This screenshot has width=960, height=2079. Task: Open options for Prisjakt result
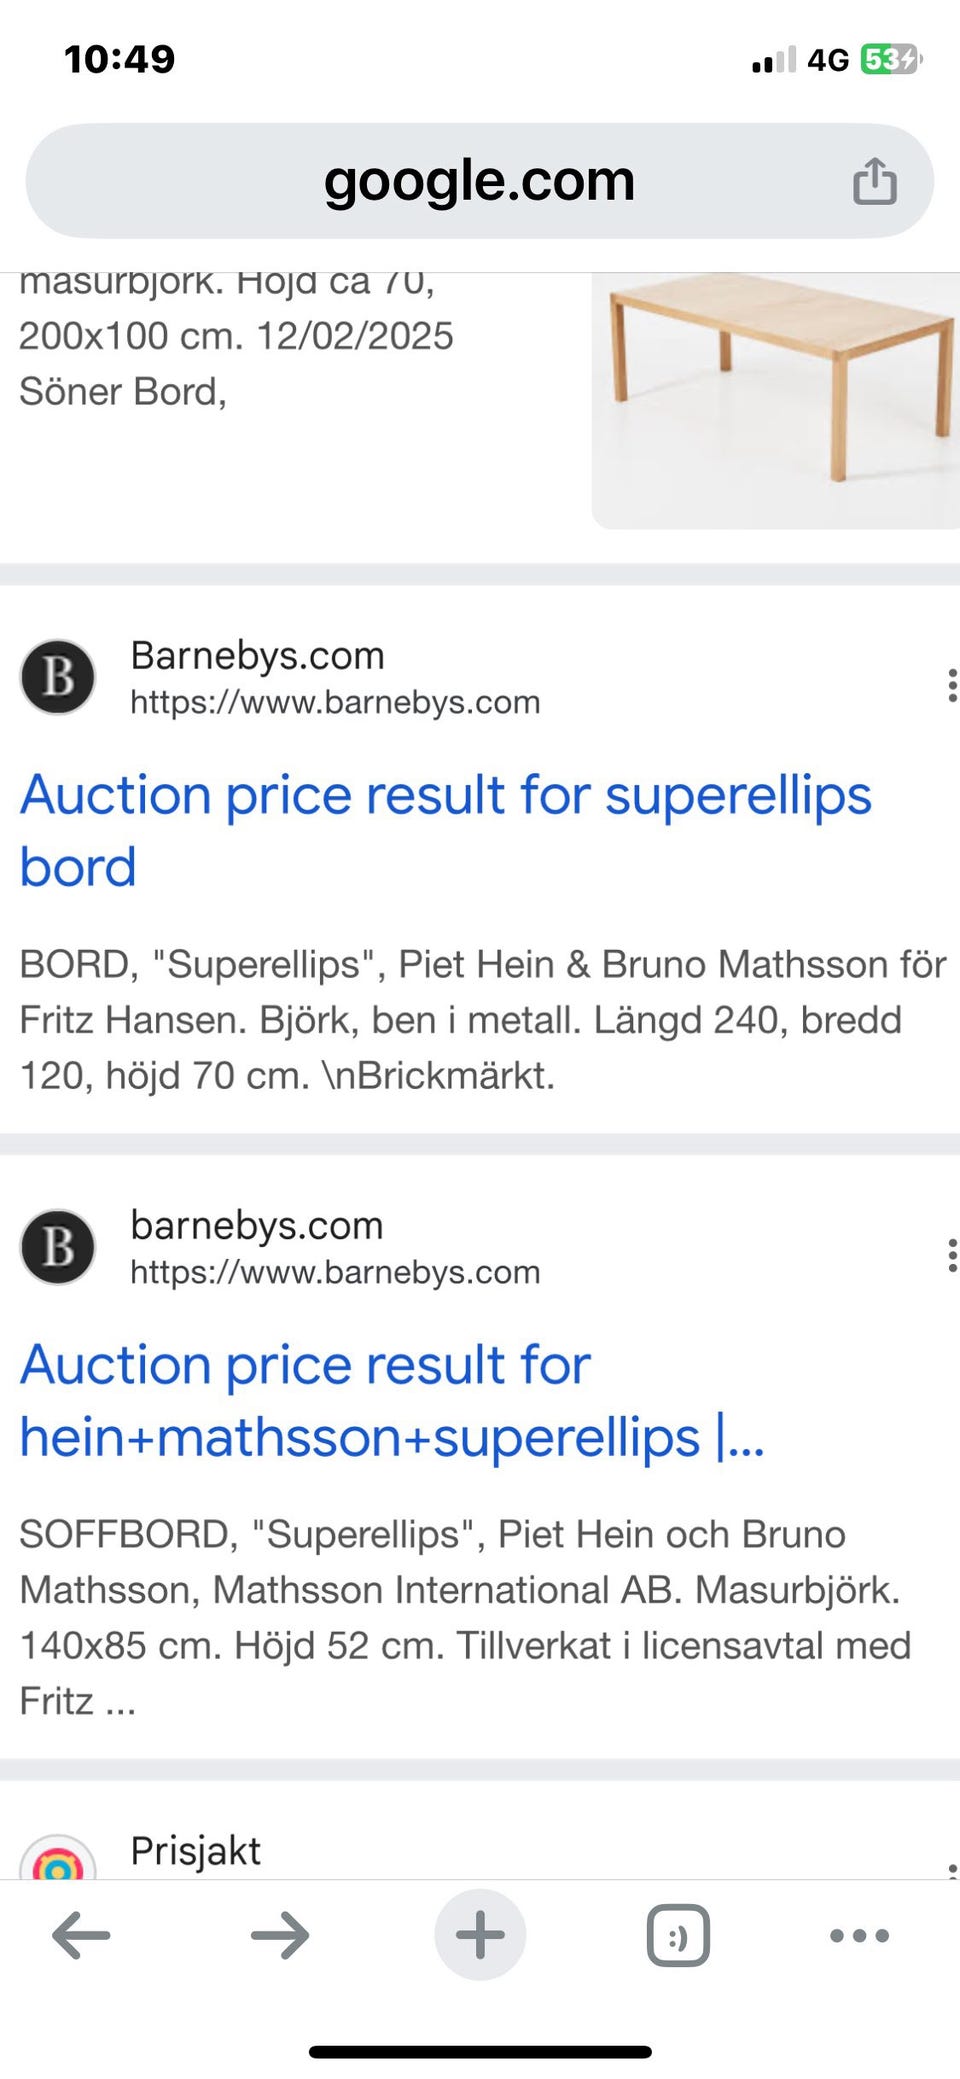pos(951,1868)
